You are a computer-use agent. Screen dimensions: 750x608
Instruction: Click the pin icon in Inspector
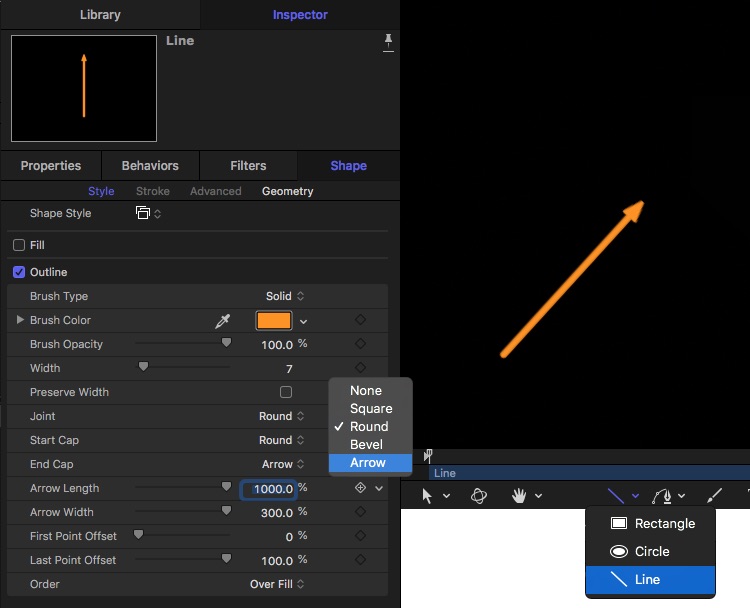pos(388,42)
